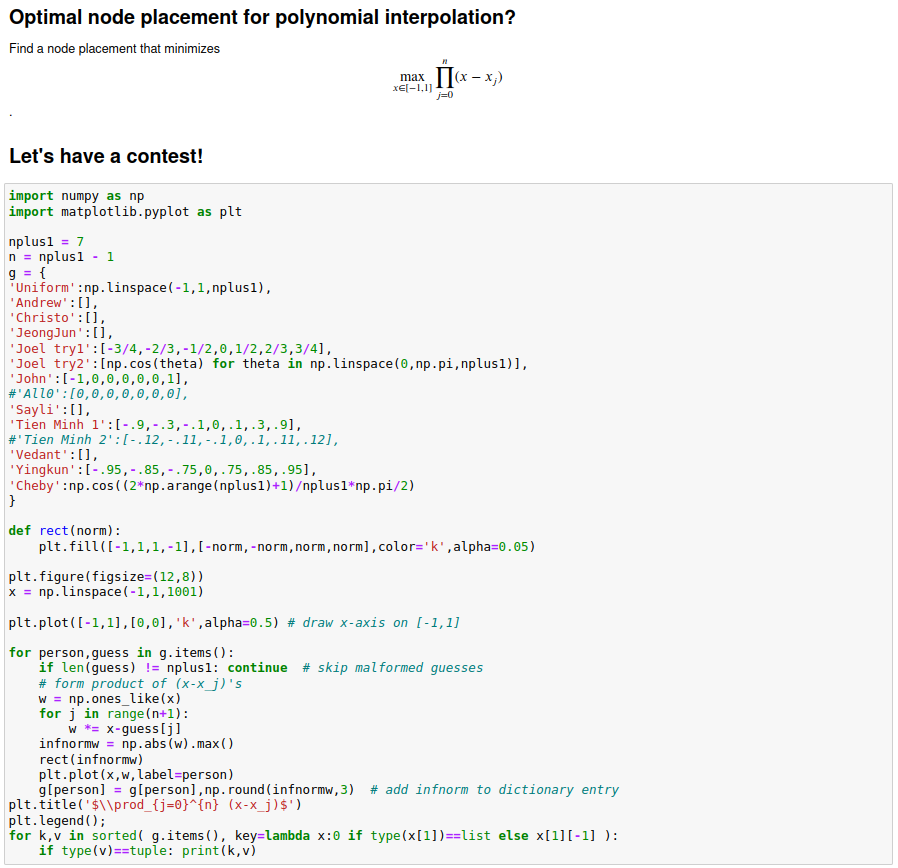898x868 pixels.
Task: Click the 'Optimal node placement' heading
Action: pyautogui.click(x=262, y=18)
